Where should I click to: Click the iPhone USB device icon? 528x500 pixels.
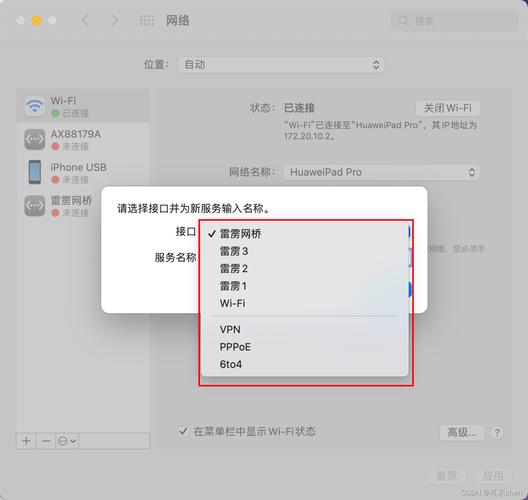(35, 172)
